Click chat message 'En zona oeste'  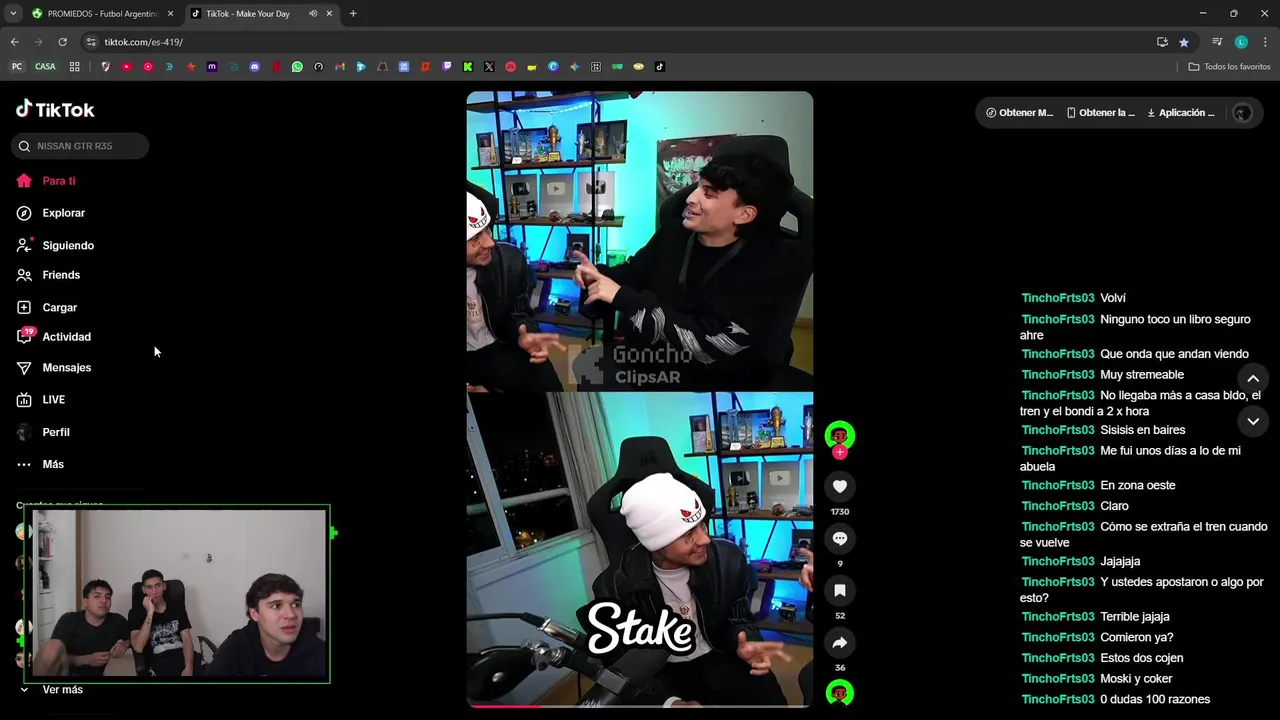[x=1138, y=485]
